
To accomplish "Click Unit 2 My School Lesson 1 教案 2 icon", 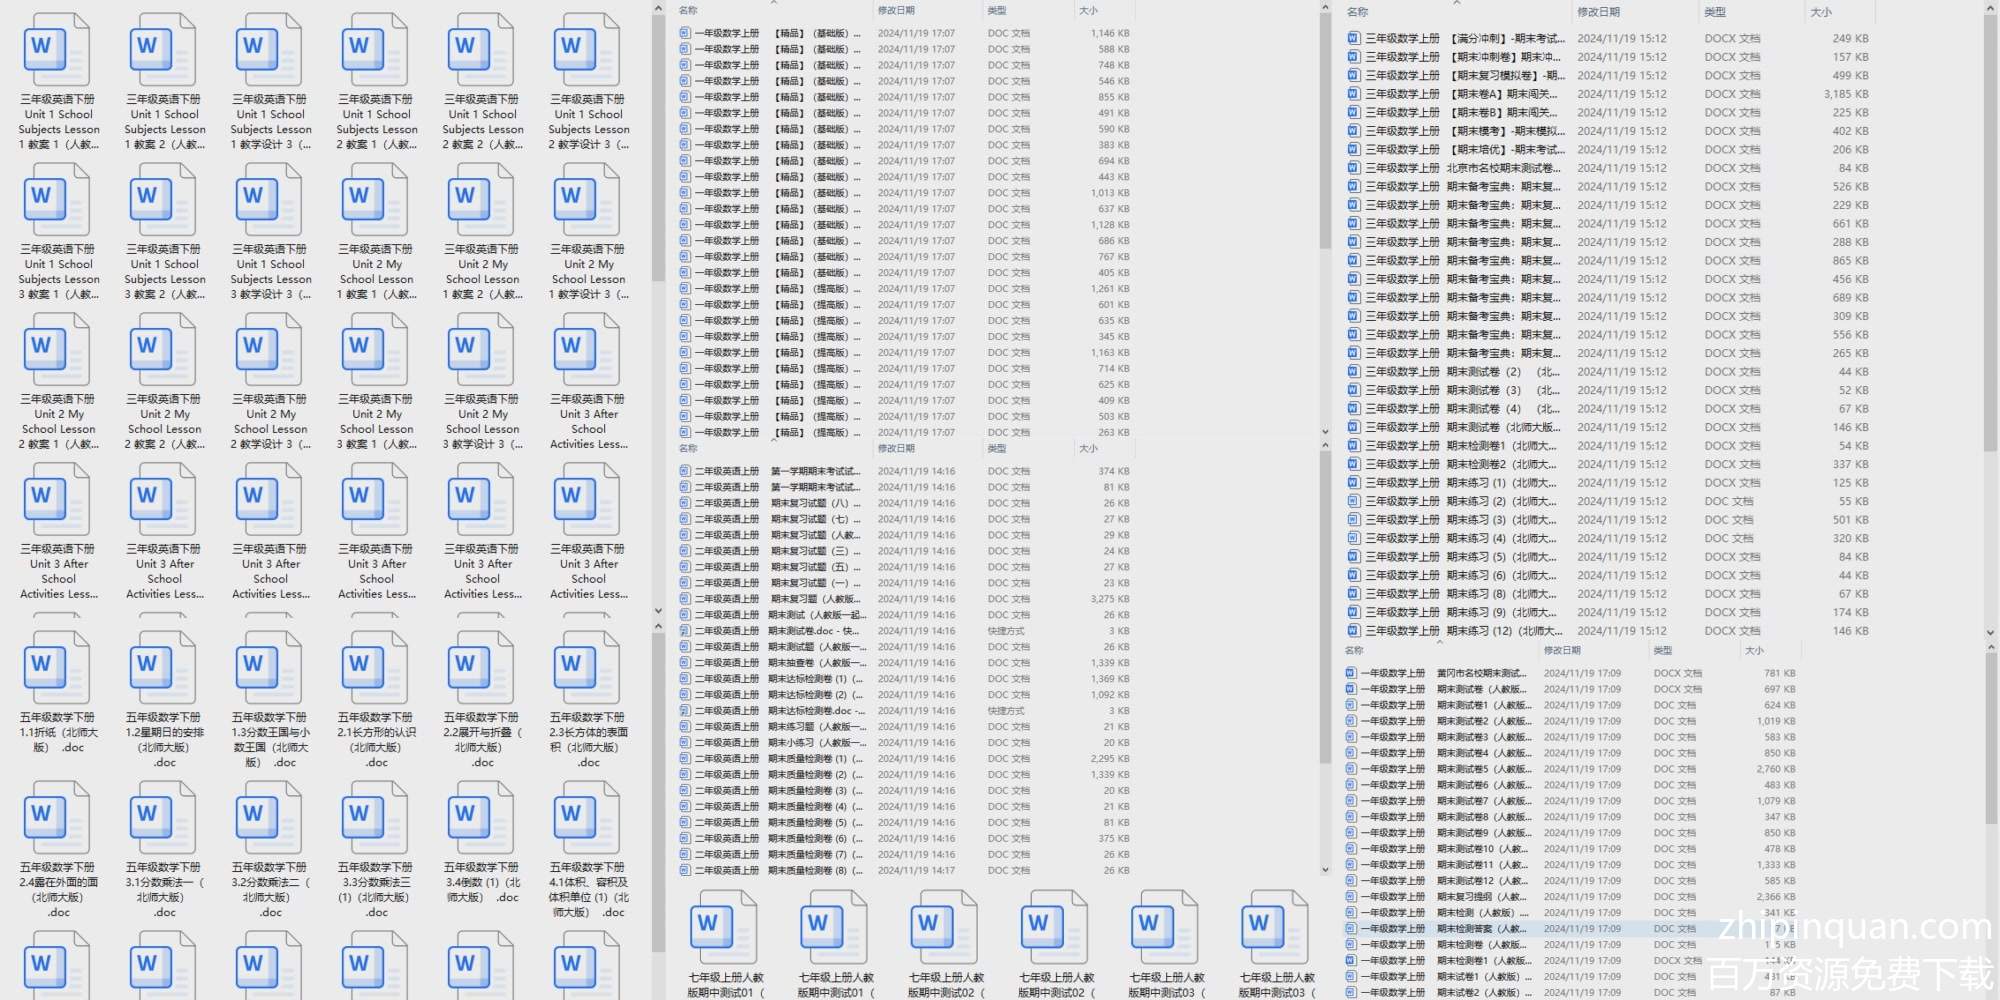I will [479, 200].
